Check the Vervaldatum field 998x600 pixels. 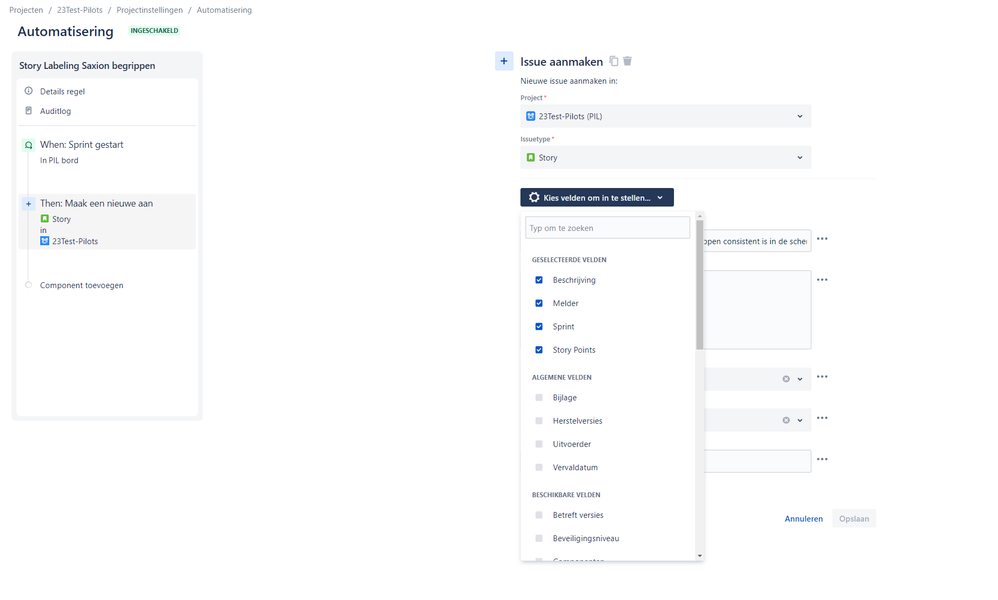pos(539,467)
